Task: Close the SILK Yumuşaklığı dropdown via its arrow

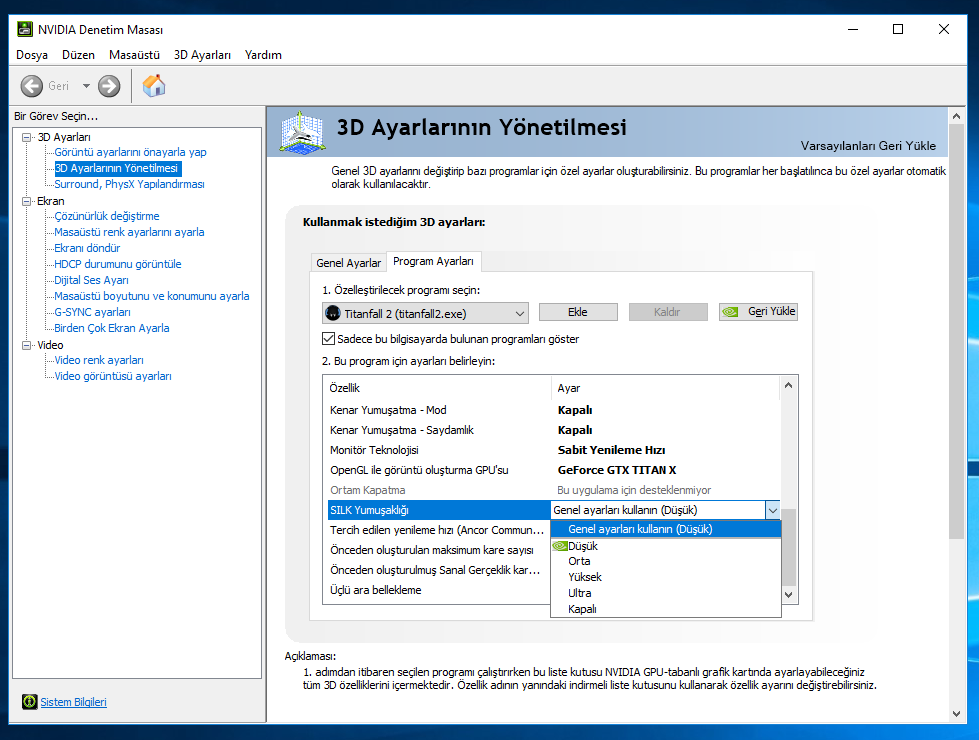Action: [x=772, y=510]
